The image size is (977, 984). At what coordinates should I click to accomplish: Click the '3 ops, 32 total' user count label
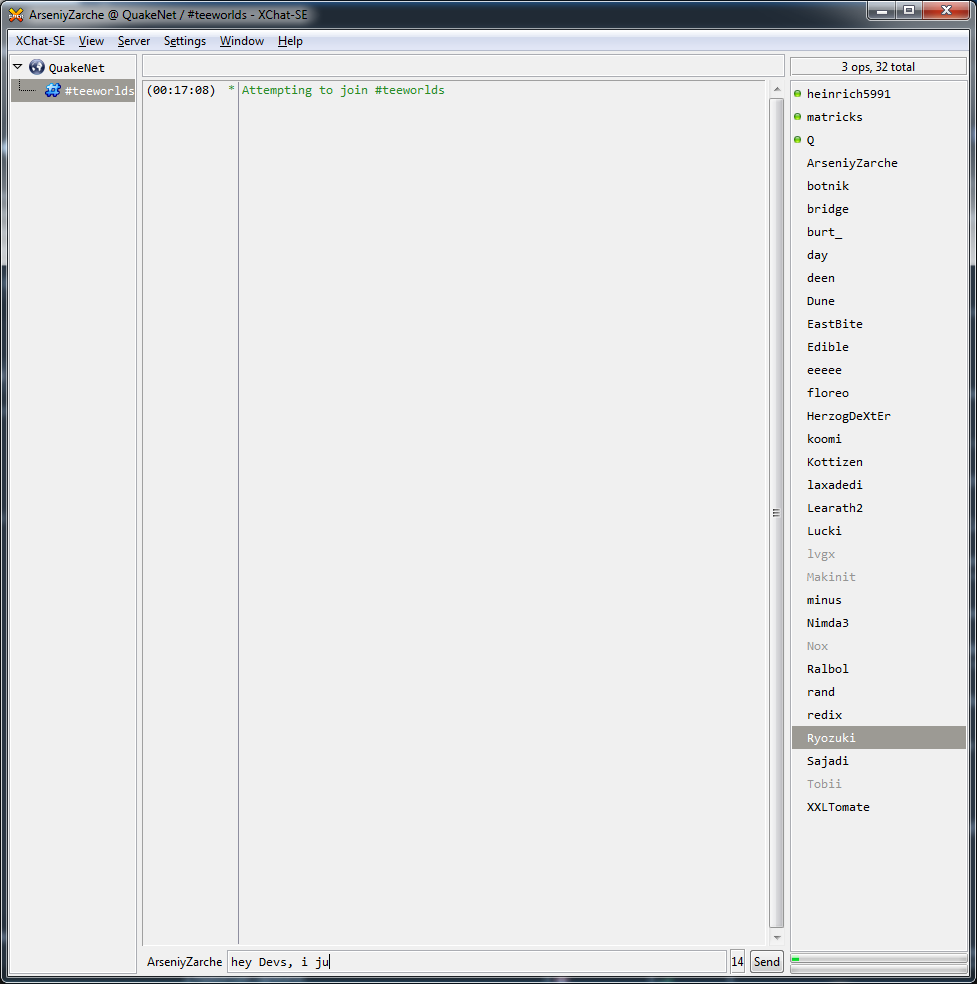[x=878, y=67]
